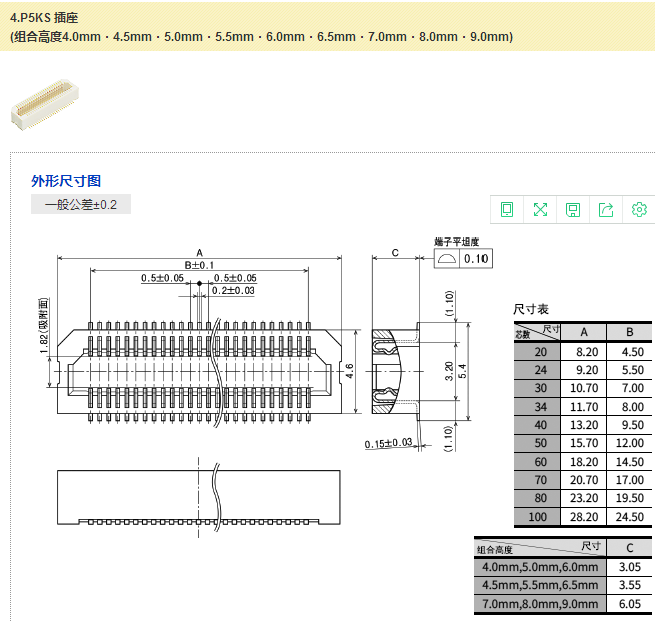
Task: Select the 4.5mm,5.5mm,6.5mm height row
Action: coord(539,585)
